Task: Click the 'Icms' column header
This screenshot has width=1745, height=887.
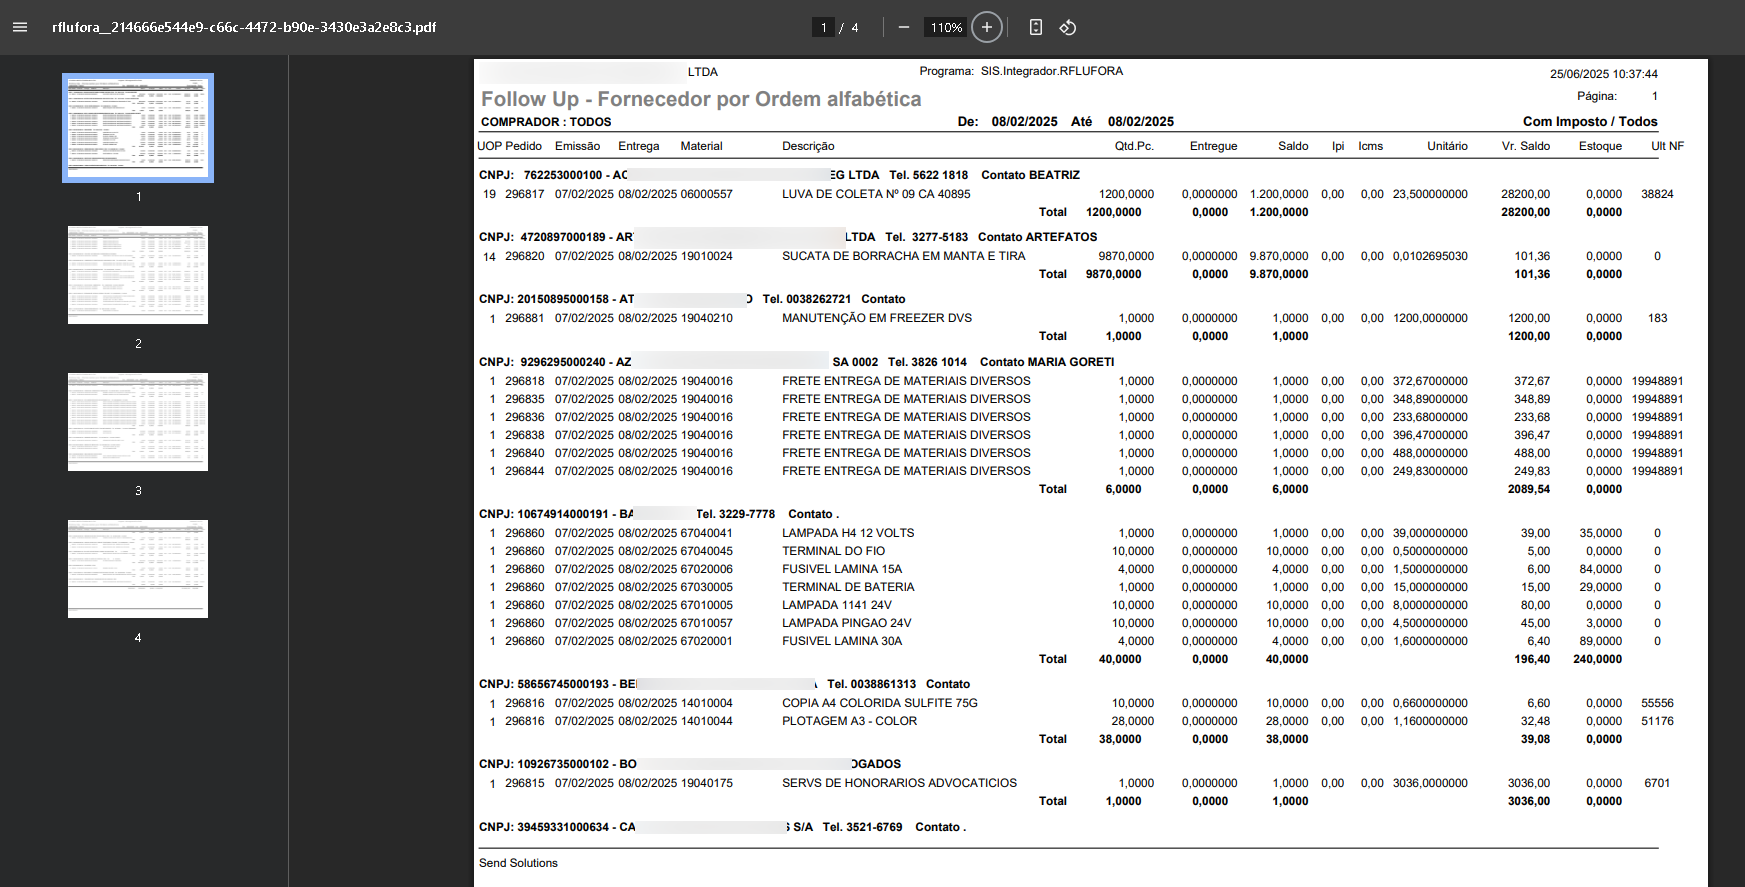Action: click(1371, 146)
